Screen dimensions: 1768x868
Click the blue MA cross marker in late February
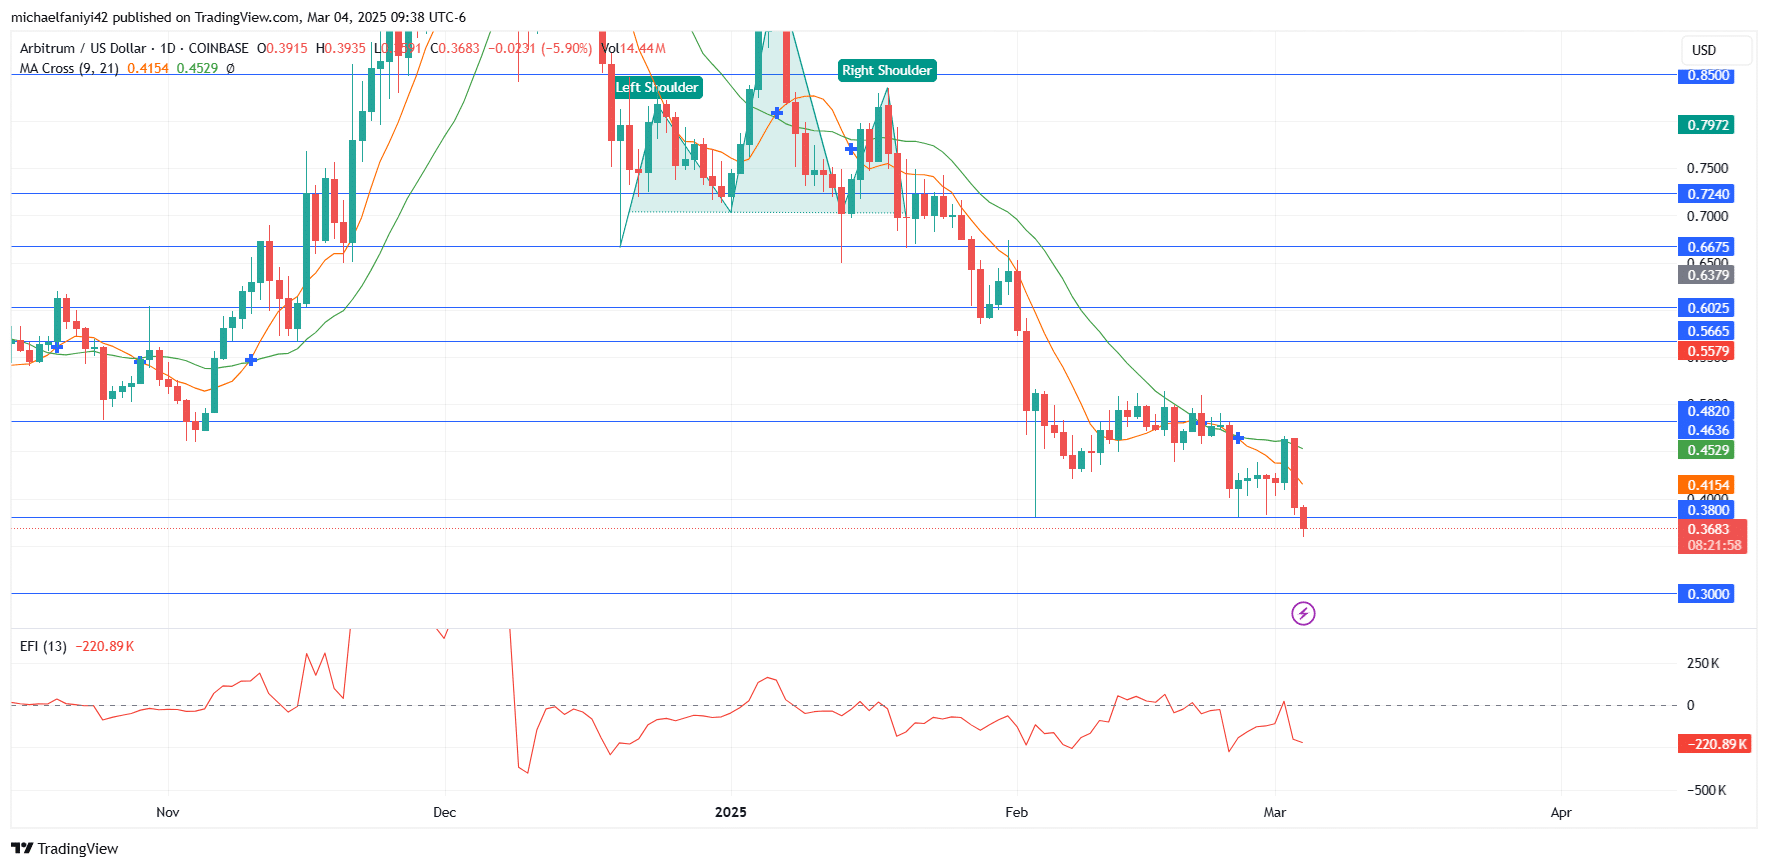tap(1238, 438)
